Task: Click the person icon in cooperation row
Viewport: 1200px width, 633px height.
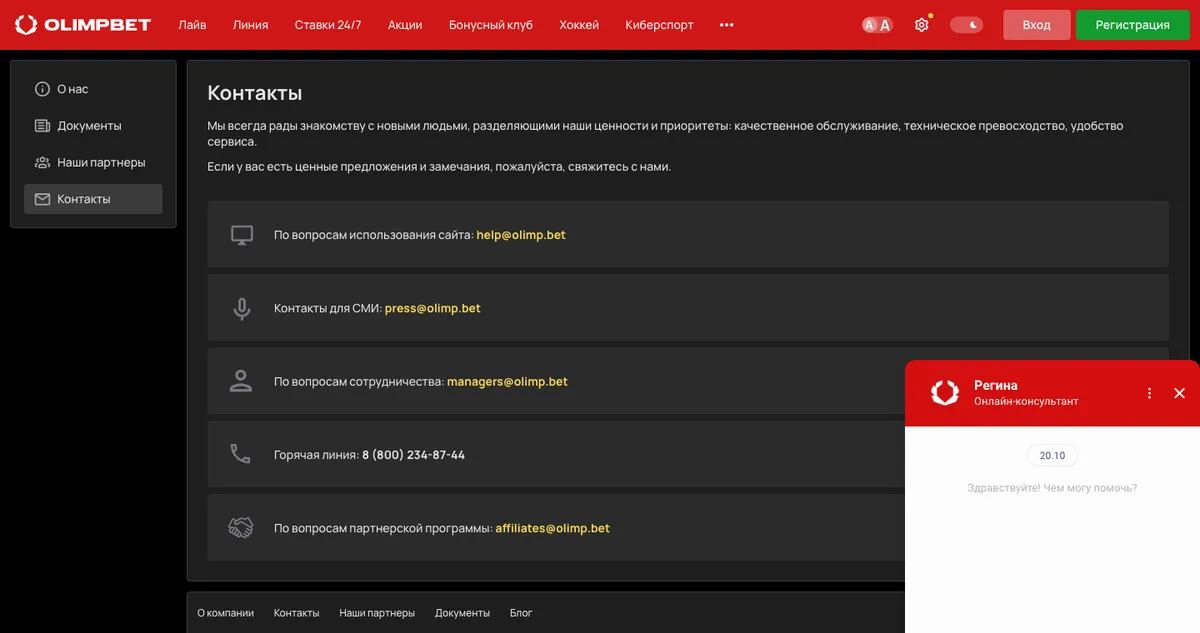Action: click(241, 381)
